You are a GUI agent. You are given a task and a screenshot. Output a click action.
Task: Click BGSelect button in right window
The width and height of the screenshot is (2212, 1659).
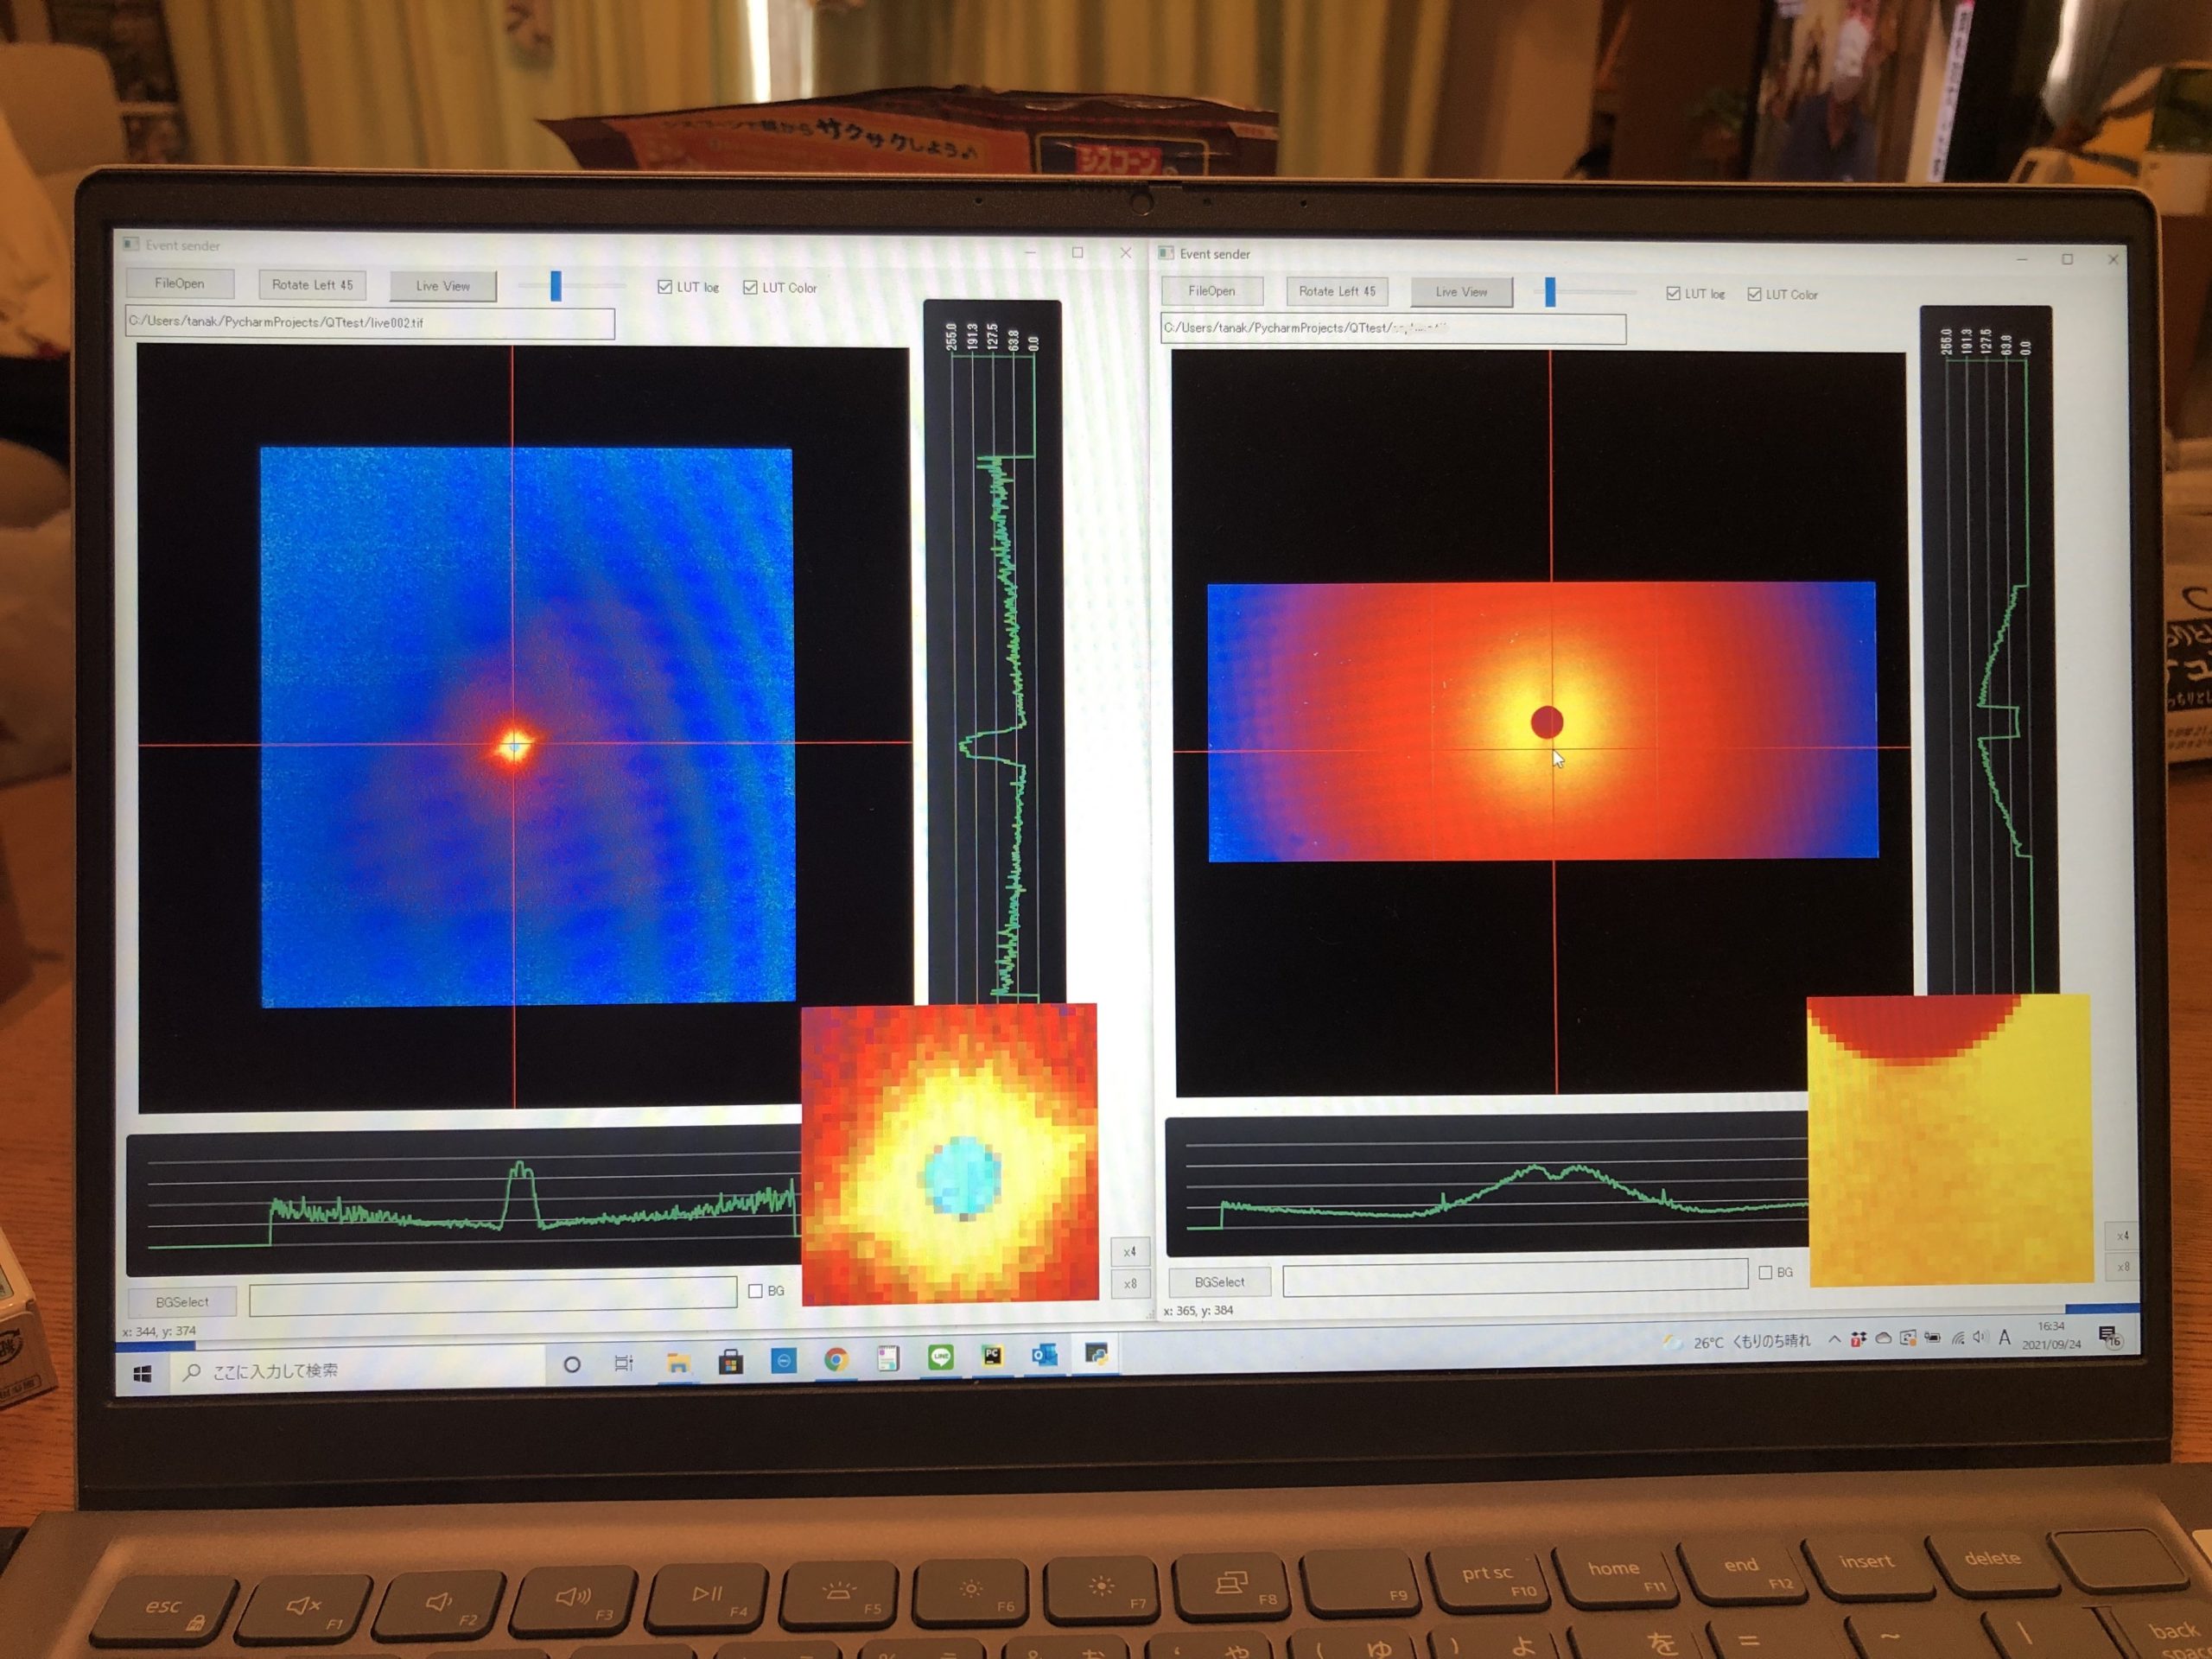[1219, 1282]
